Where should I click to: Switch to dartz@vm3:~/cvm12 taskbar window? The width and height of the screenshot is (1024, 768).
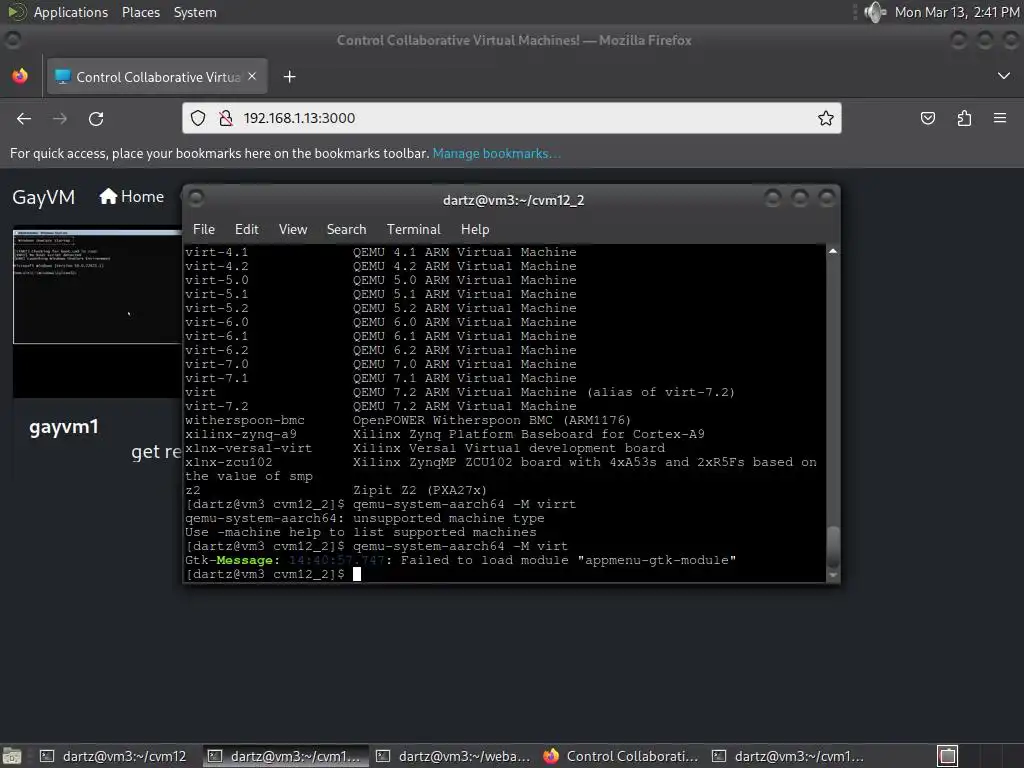click(114, 756)
